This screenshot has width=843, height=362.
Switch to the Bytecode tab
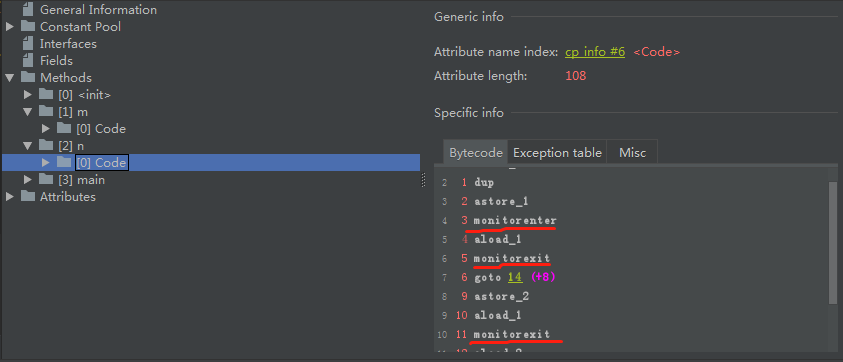476,152
